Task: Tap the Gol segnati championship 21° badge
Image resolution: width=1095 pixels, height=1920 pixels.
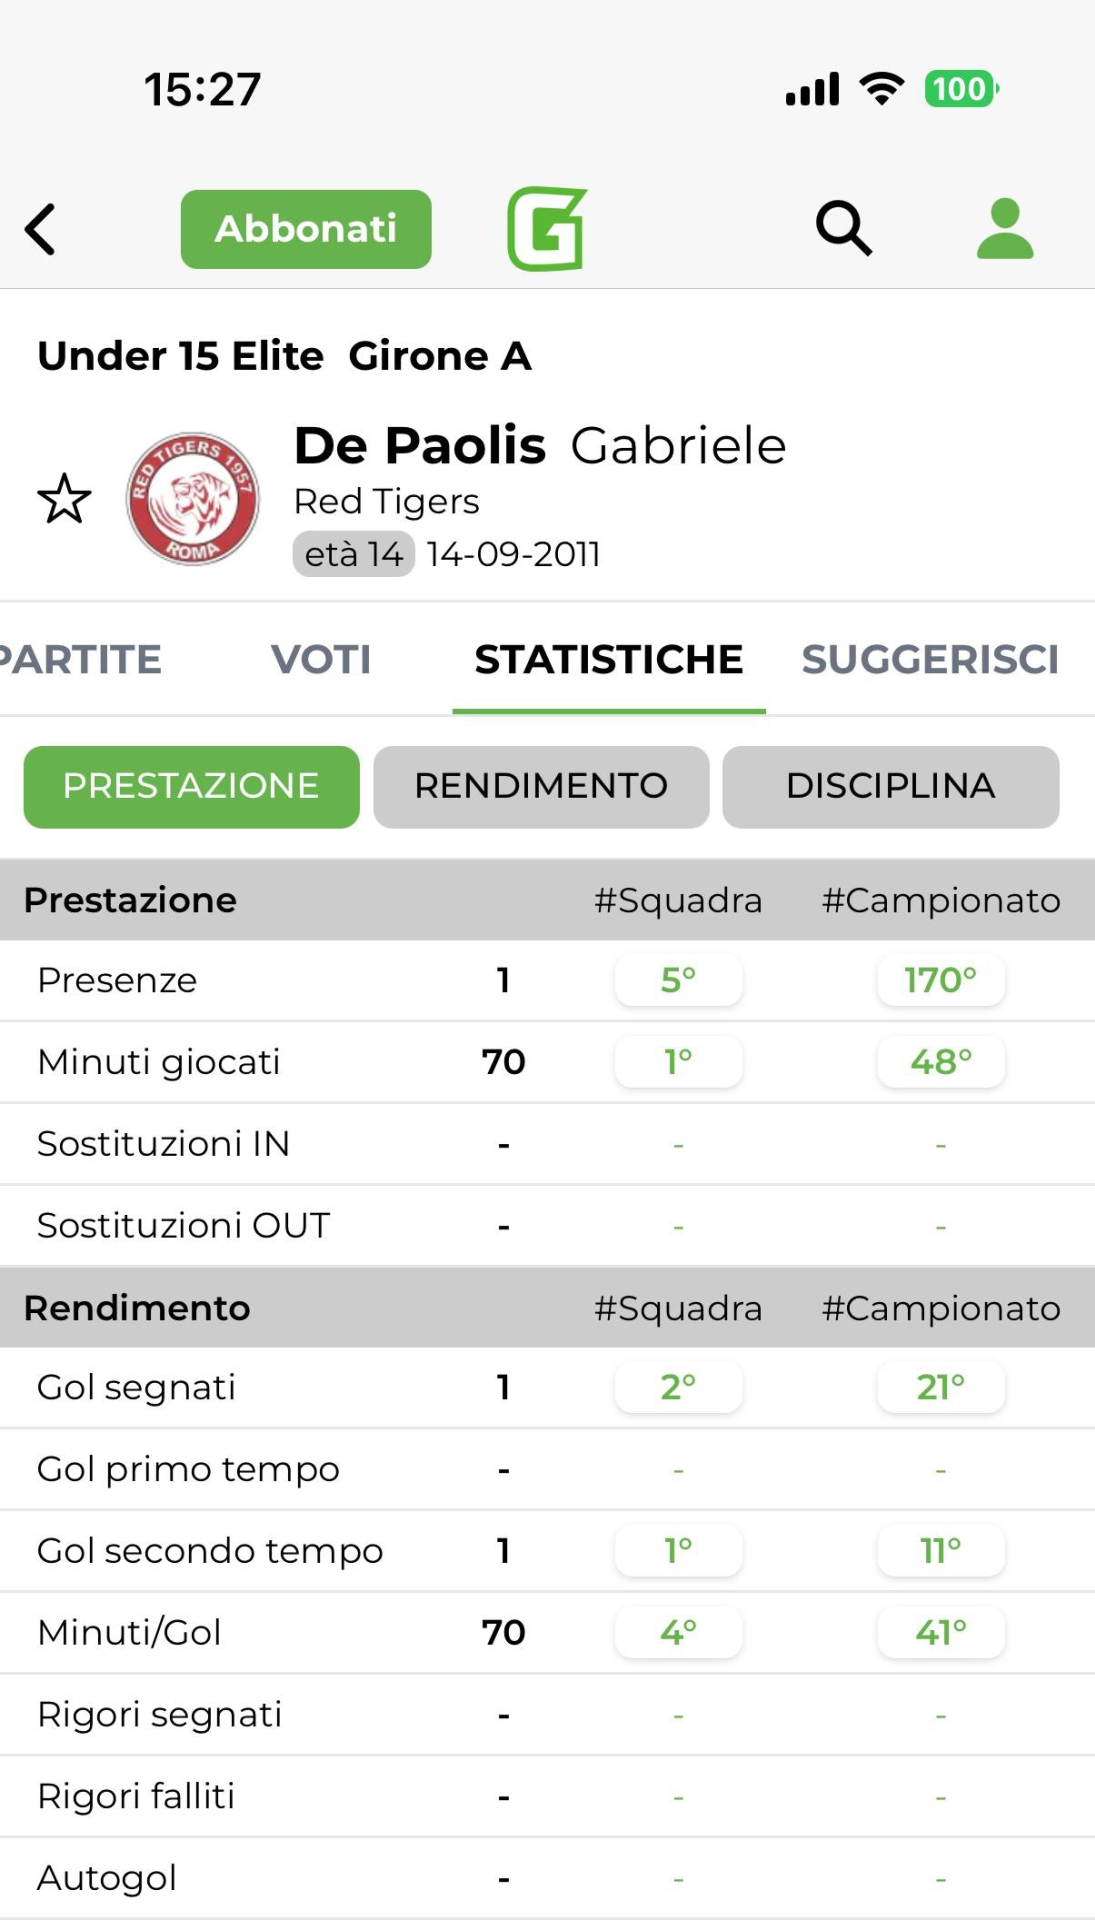Action: [940, 1387]
